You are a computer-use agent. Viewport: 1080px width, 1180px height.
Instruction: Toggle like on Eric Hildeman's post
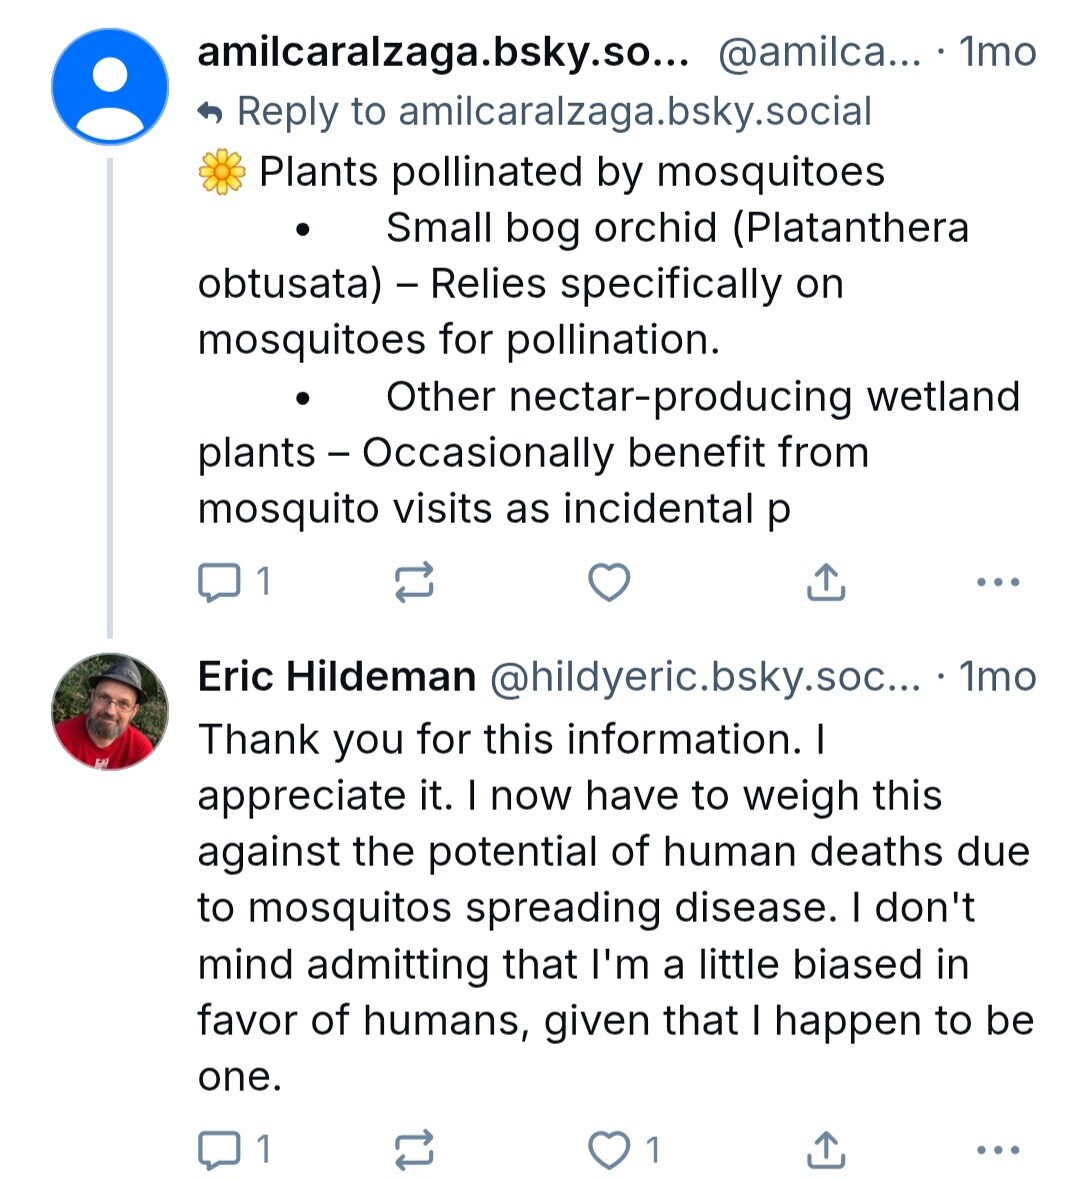click(x=624, y=1149)
